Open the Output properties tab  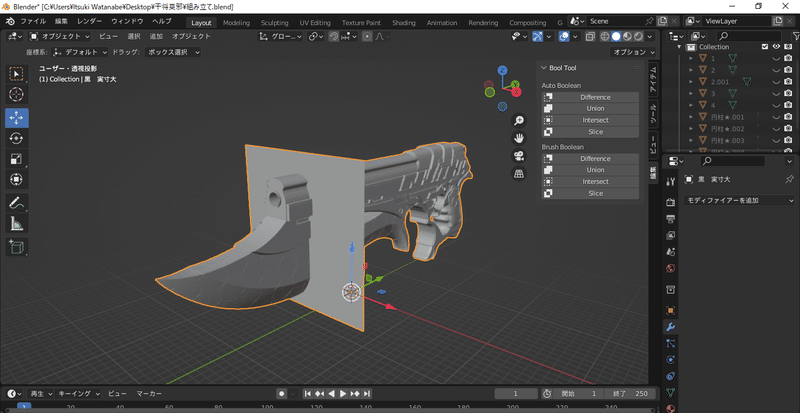click(671, 219)
